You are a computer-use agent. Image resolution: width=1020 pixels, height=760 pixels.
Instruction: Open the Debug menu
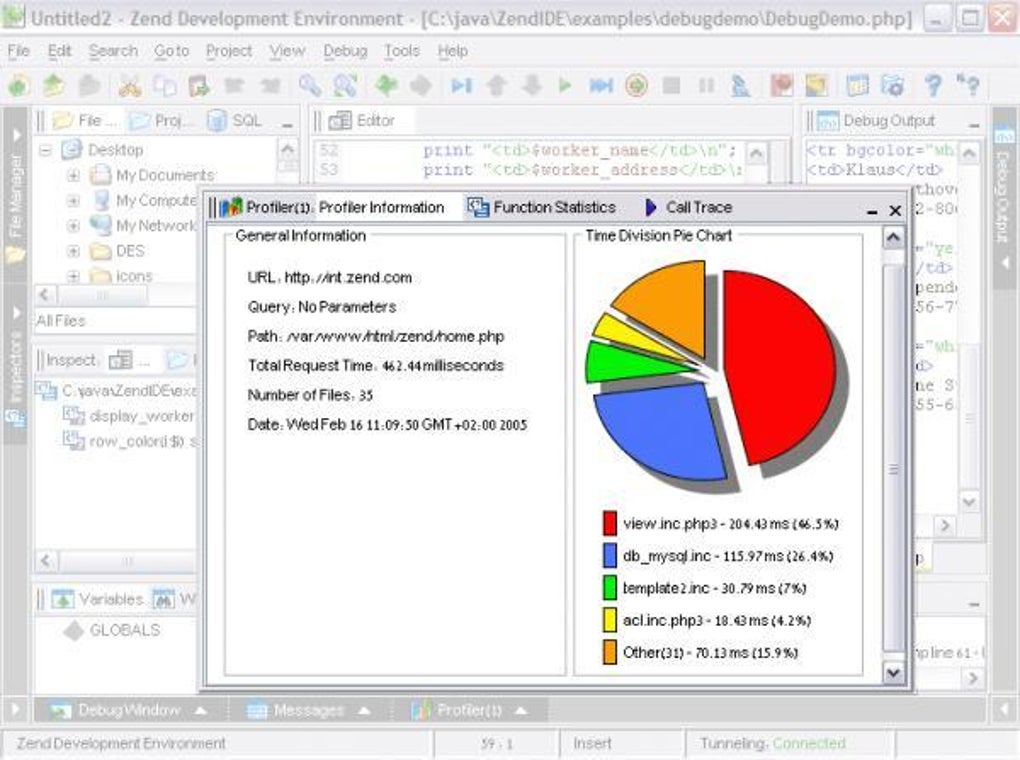[345, 51]
